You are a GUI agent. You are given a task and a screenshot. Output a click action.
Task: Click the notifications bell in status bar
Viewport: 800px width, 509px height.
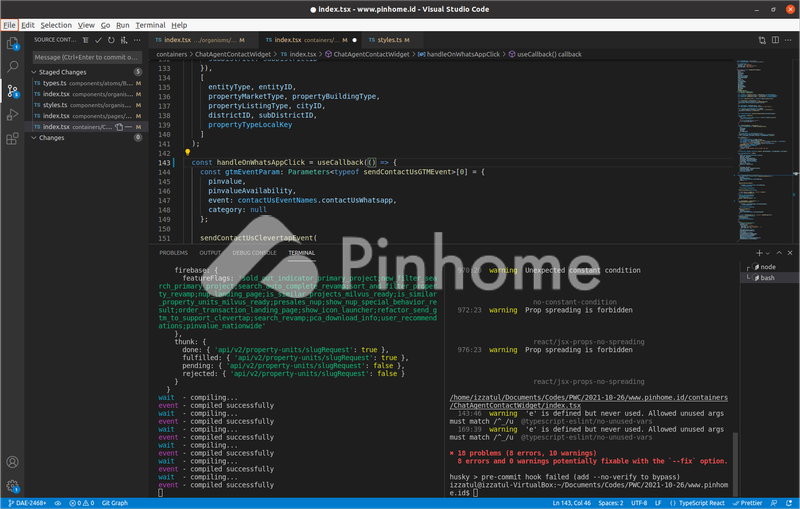pos(789,503)
